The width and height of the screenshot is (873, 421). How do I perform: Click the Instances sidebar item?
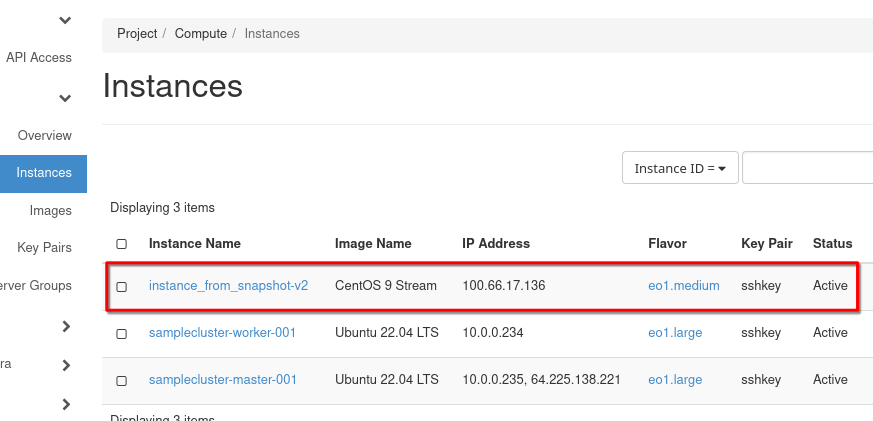tap(44, 173)
